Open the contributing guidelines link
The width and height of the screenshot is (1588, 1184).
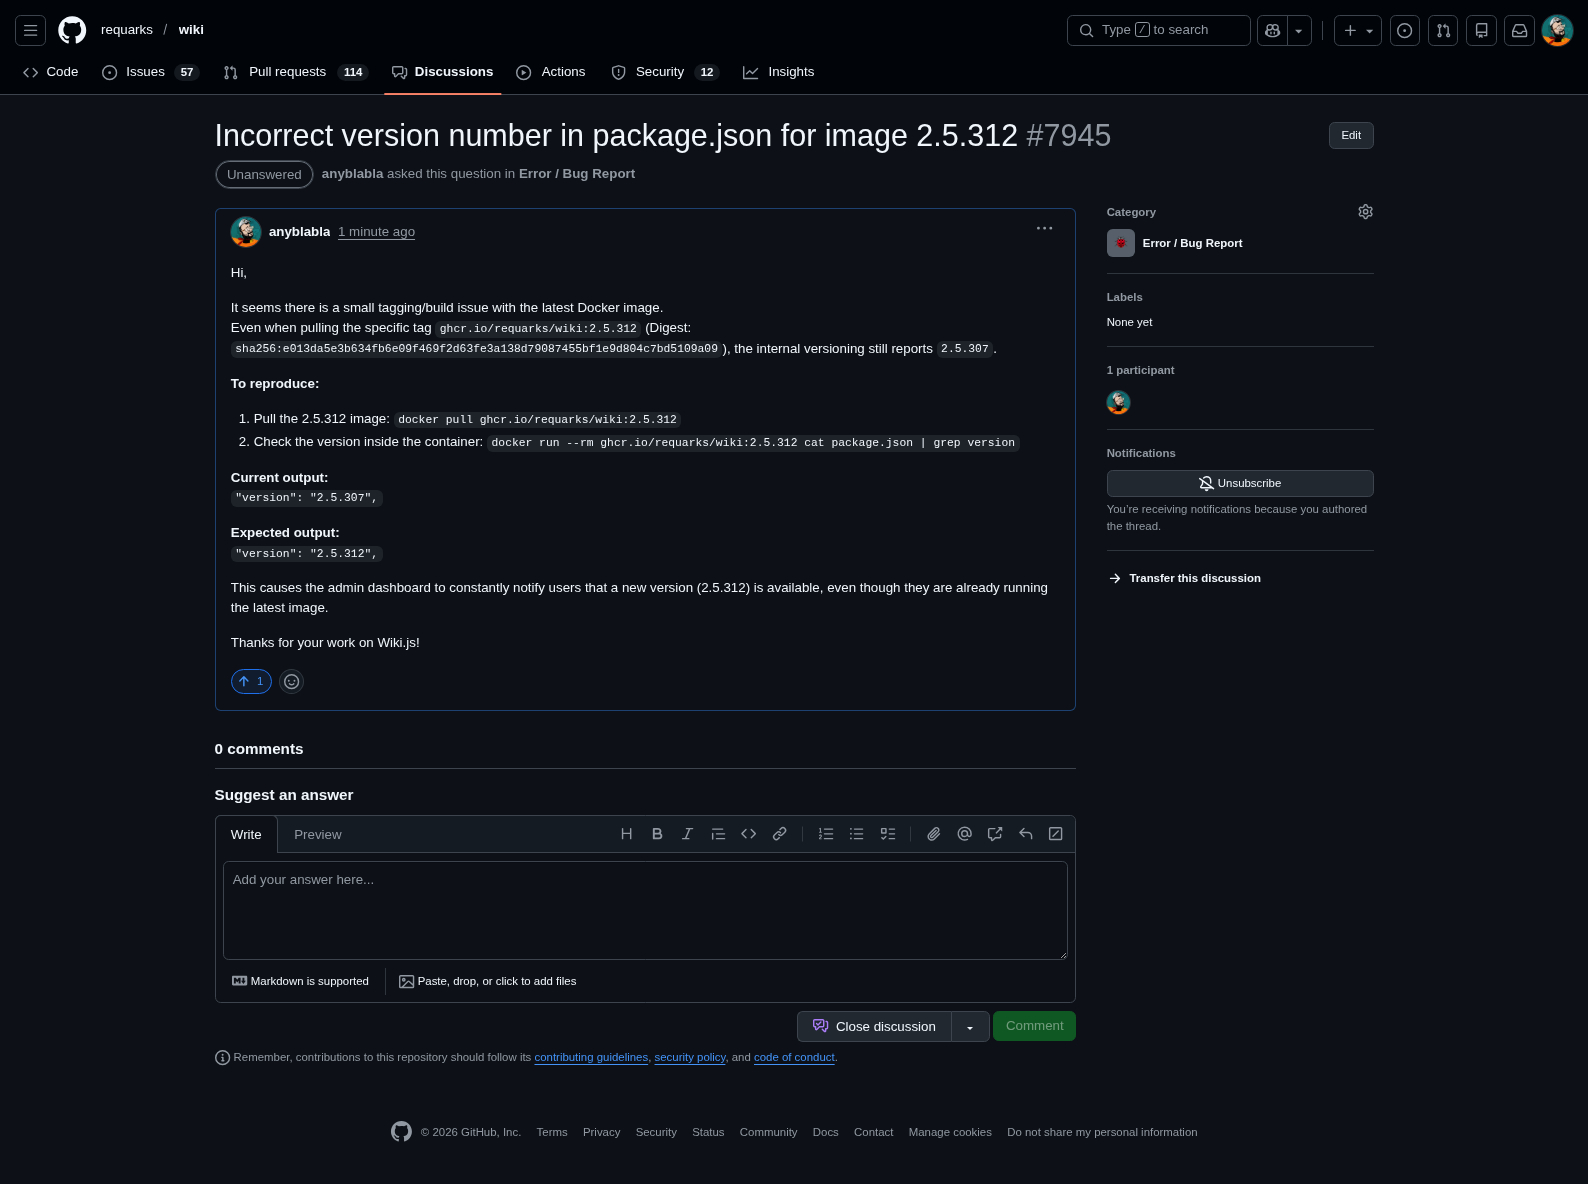pyautogui.click(x=591, y=1058)
